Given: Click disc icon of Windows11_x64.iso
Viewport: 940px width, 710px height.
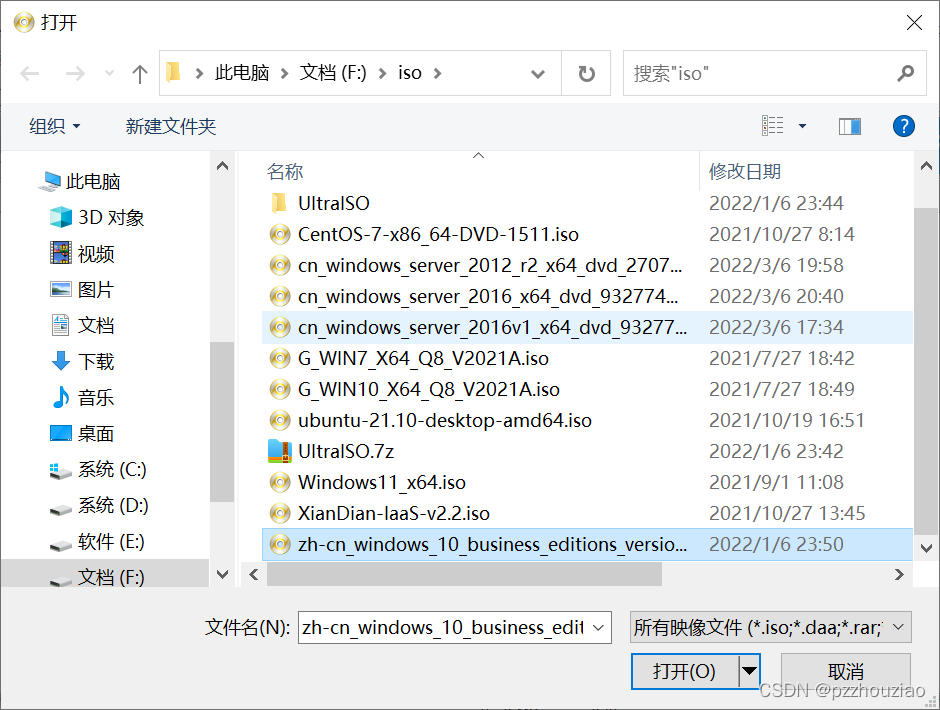Looking at the screenshot, I should click(x=280, y=483).
